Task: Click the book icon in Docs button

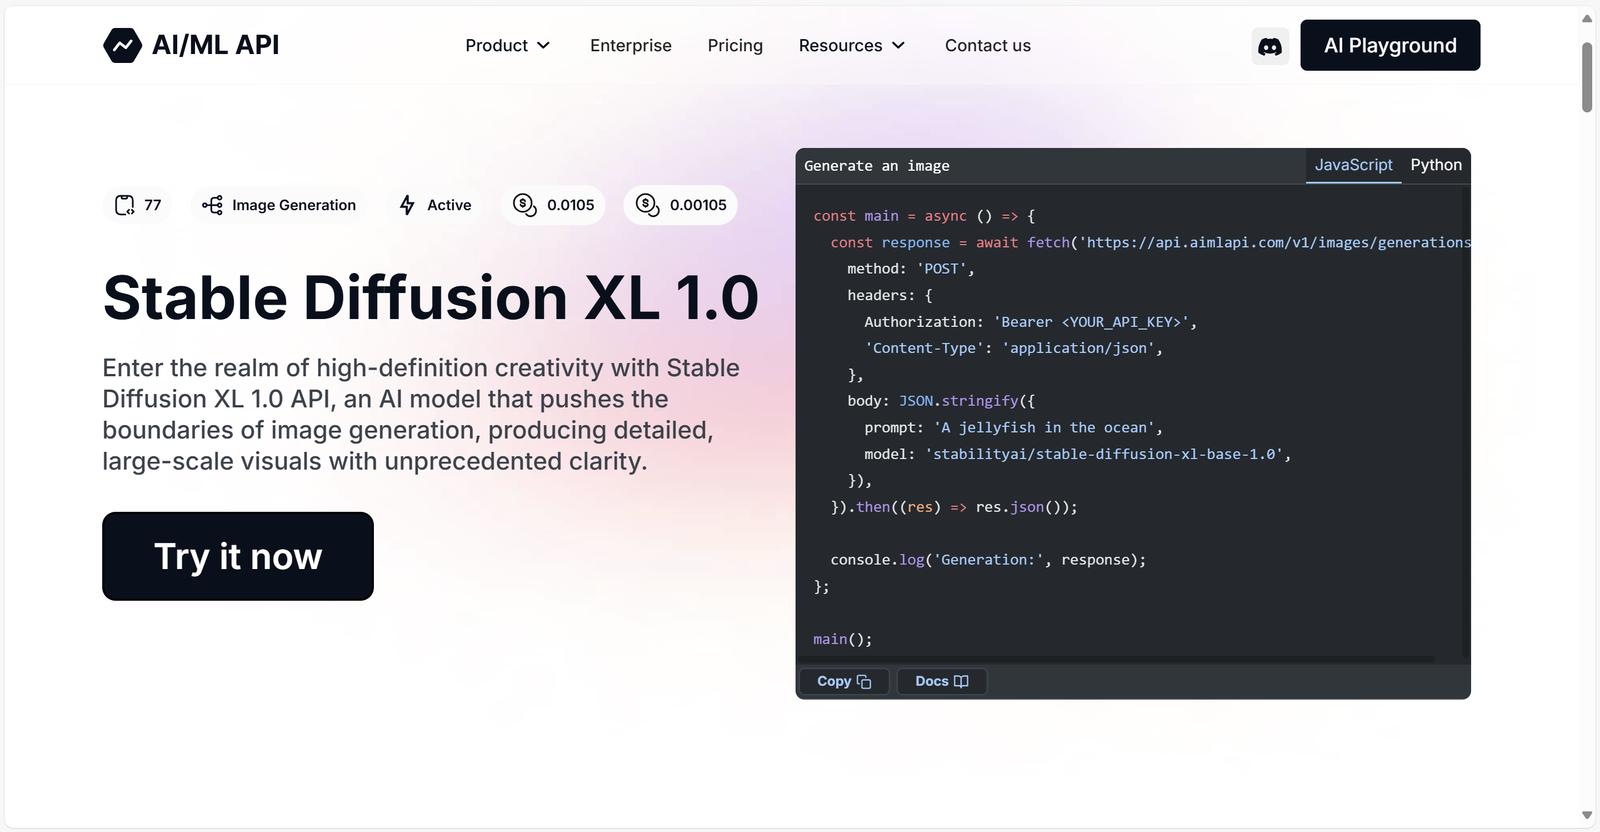Action: 961,681
